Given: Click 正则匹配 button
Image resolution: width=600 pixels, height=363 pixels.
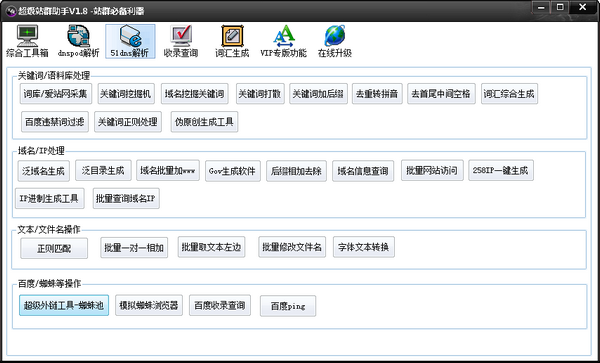Looking at the screenshot, I should [54, 248].
